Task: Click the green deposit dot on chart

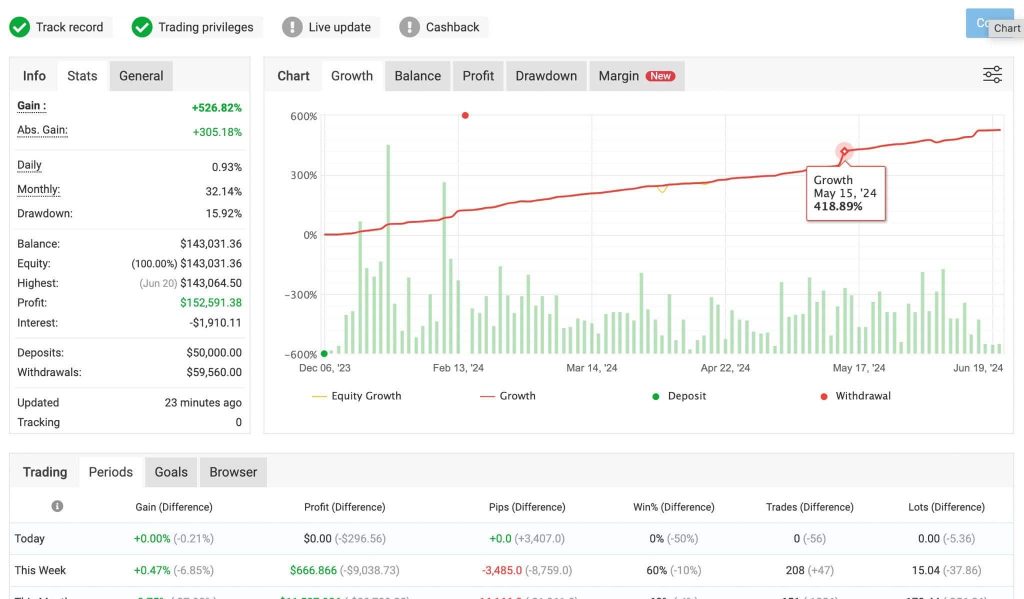Action: tap(324, 353)
